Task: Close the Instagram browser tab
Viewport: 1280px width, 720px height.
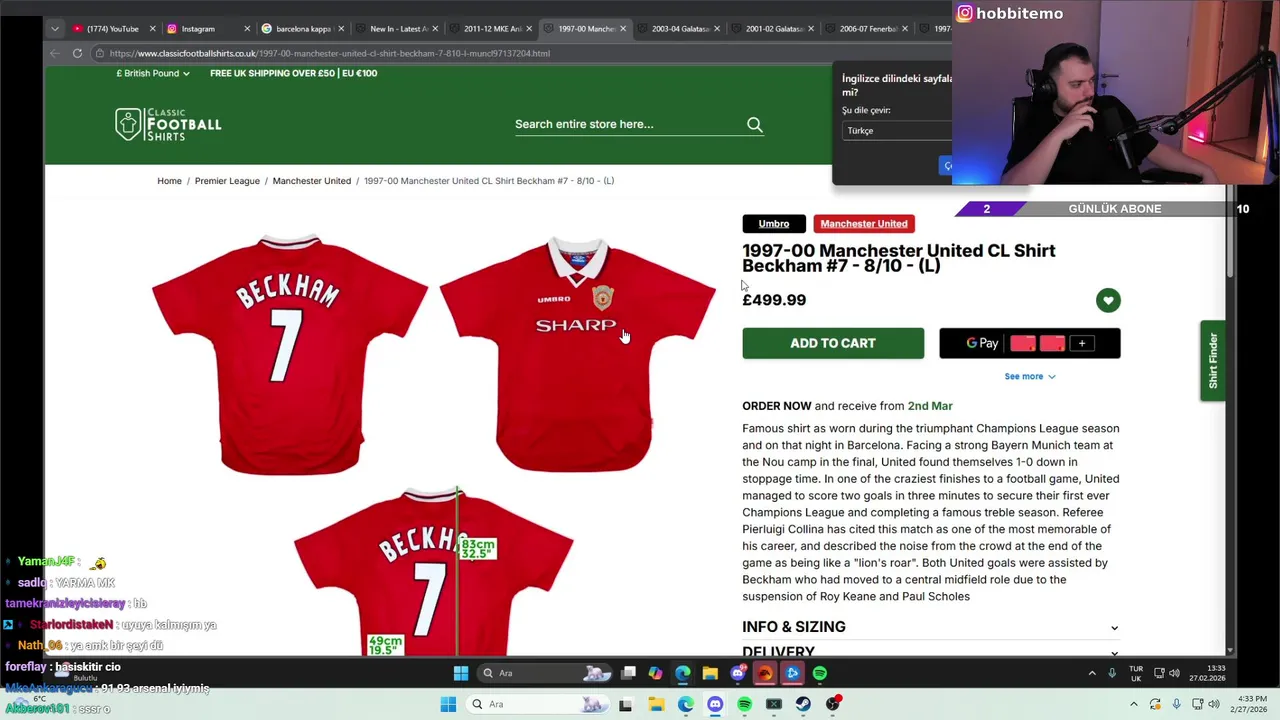Action: pos(247,29)
